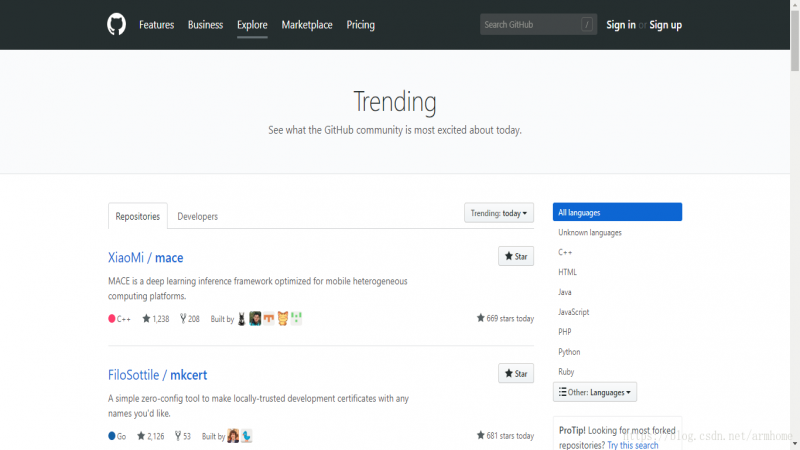Click the Sign up link

click(x=665, y=25)
